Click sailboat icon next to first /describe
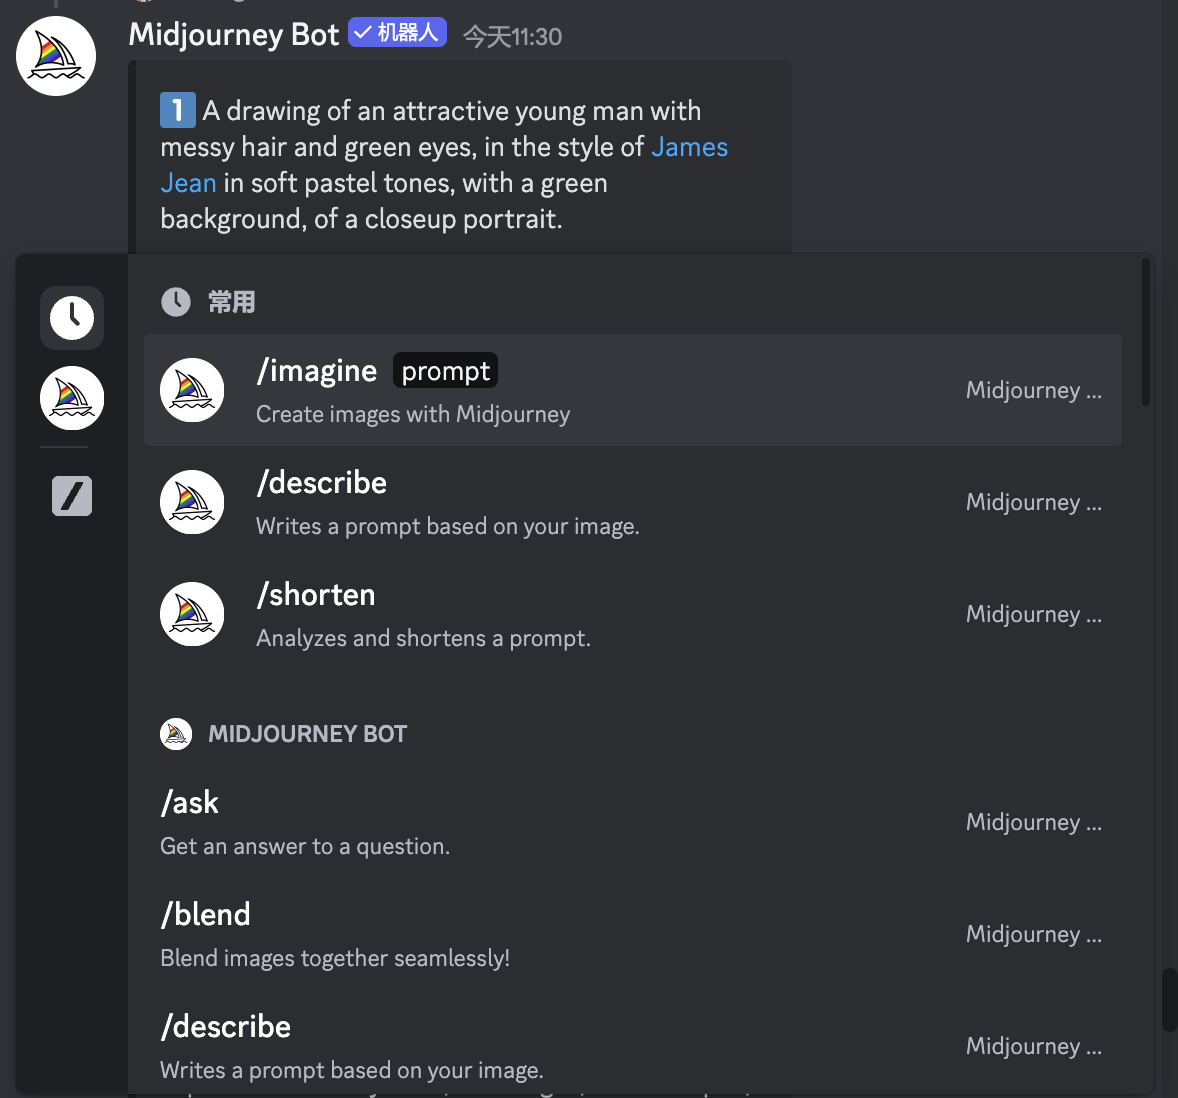Image resolution: width=1178 pixels, height=1098 pixels. click(x=192, y=502)
